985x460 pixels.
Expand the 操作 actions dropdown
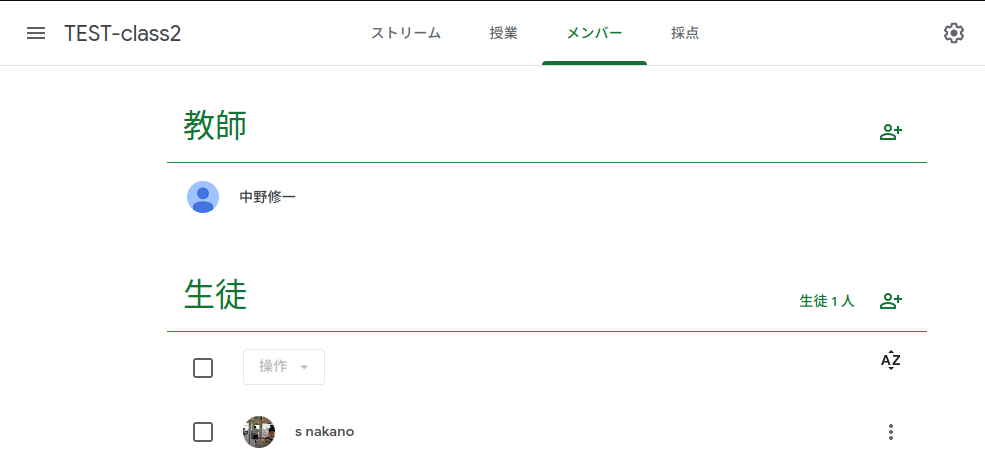284,367
